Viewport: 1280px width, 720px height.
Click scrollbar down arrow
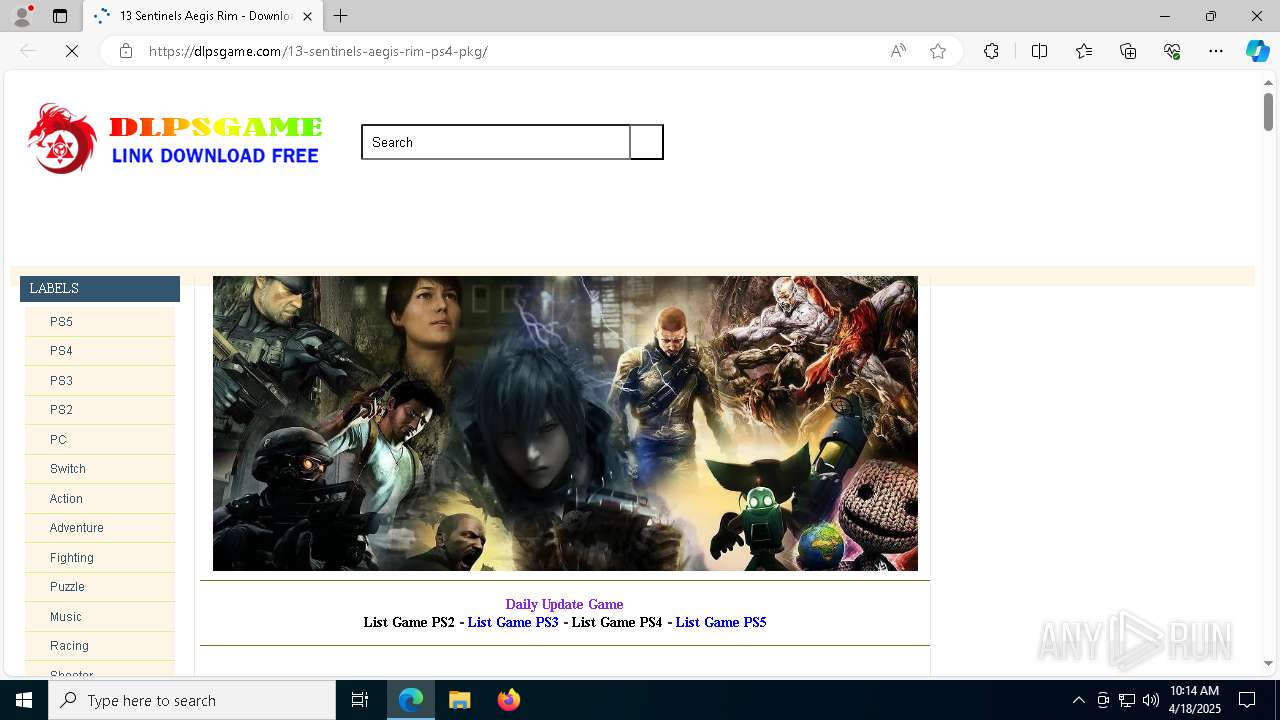[1268, 663]
